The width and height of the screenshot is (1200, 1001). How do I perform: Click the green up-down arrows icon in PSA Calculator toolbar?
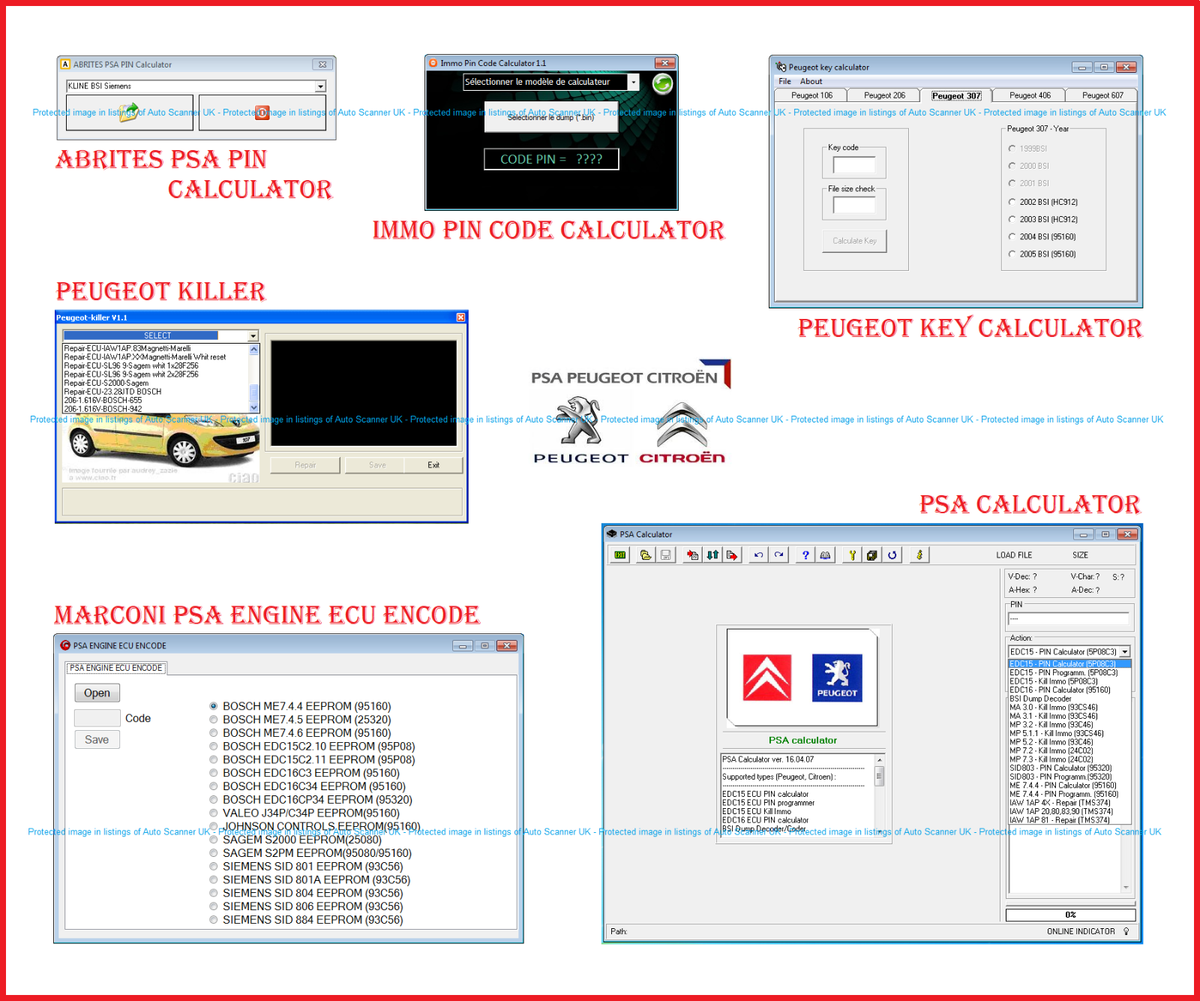click(x=713, y=555)
